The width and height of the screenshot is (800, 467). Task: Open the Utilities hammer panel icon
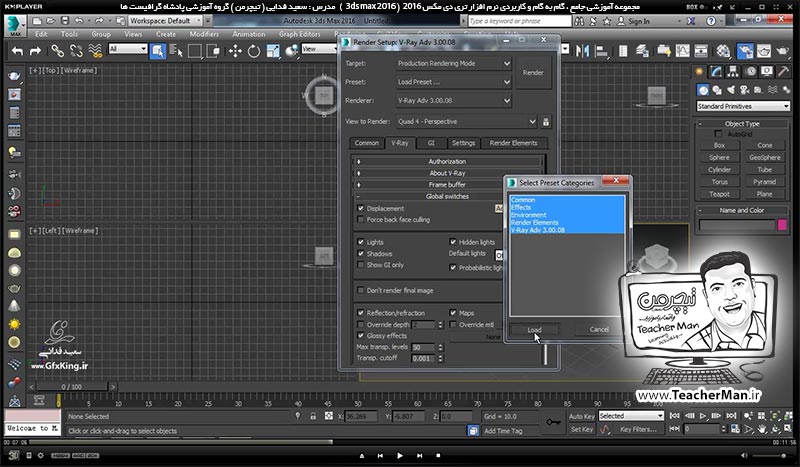click(783, 71)
